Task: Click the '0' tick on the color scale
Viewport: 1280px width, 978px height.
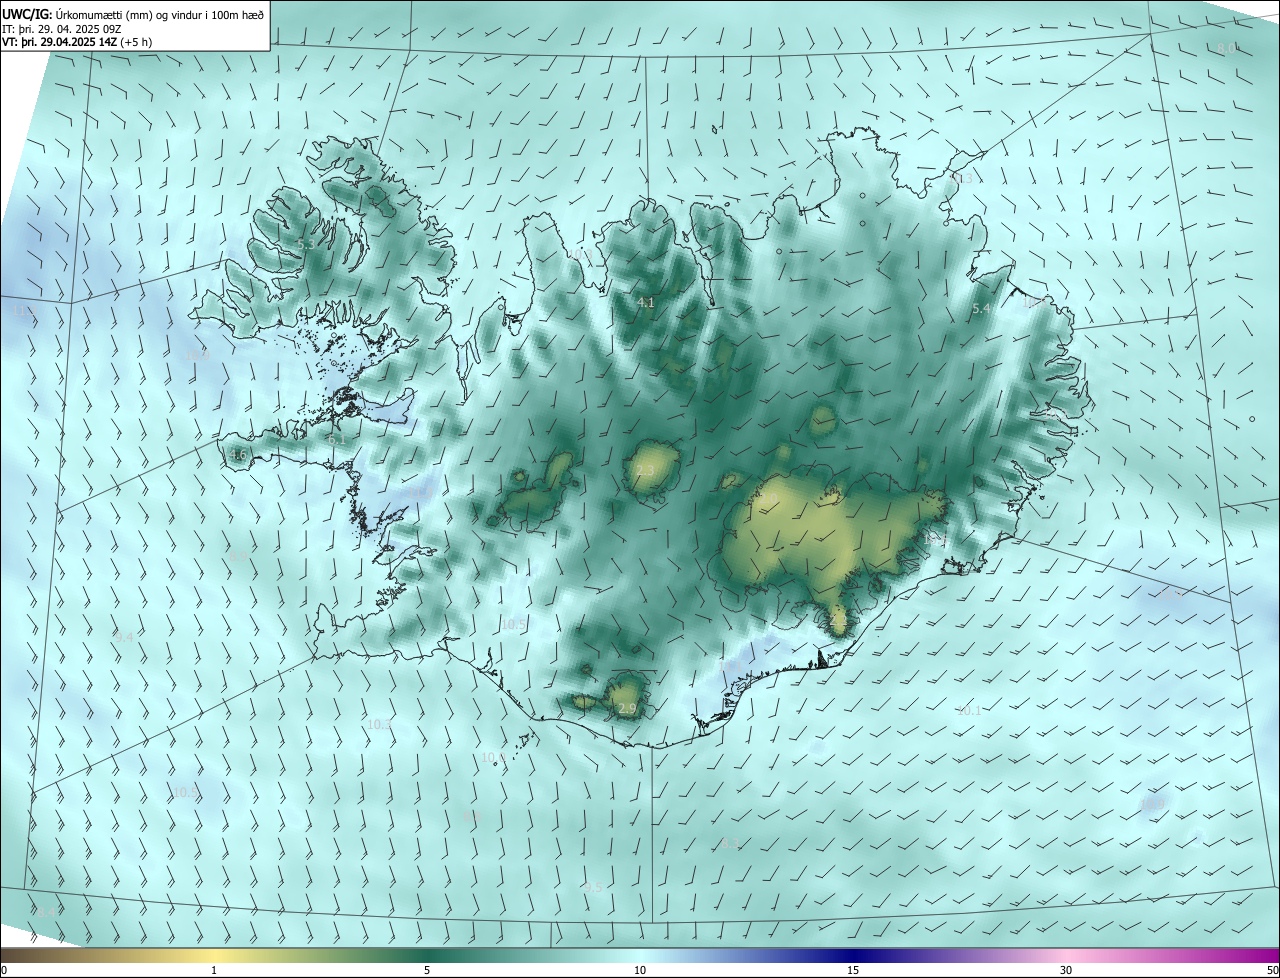Action: 3,971
